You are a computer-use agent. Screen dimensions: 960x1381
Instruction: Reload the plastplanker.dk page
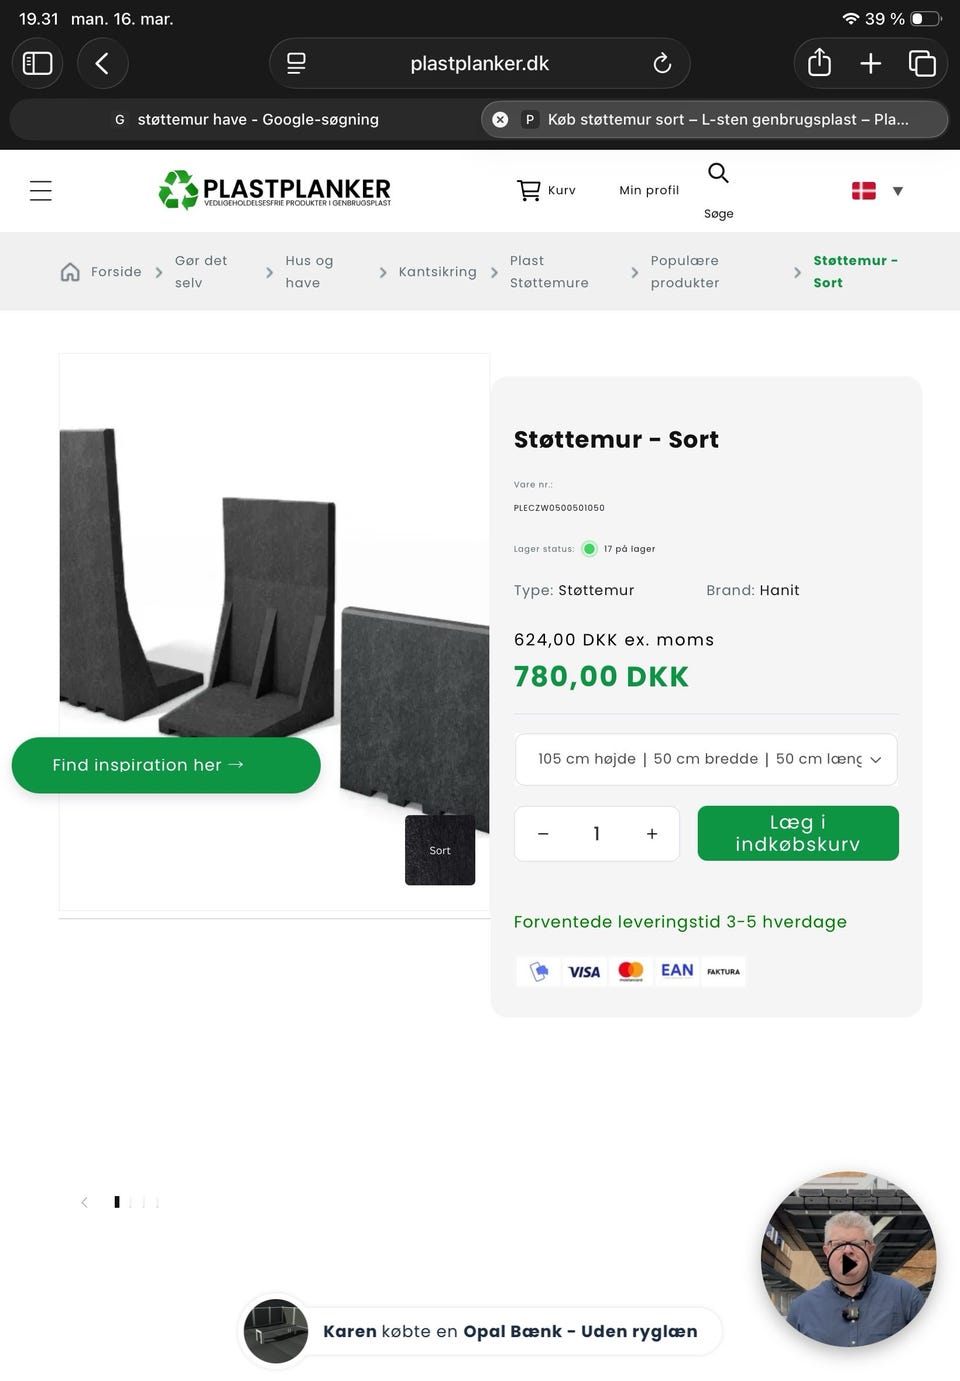(x=662, y=63)
